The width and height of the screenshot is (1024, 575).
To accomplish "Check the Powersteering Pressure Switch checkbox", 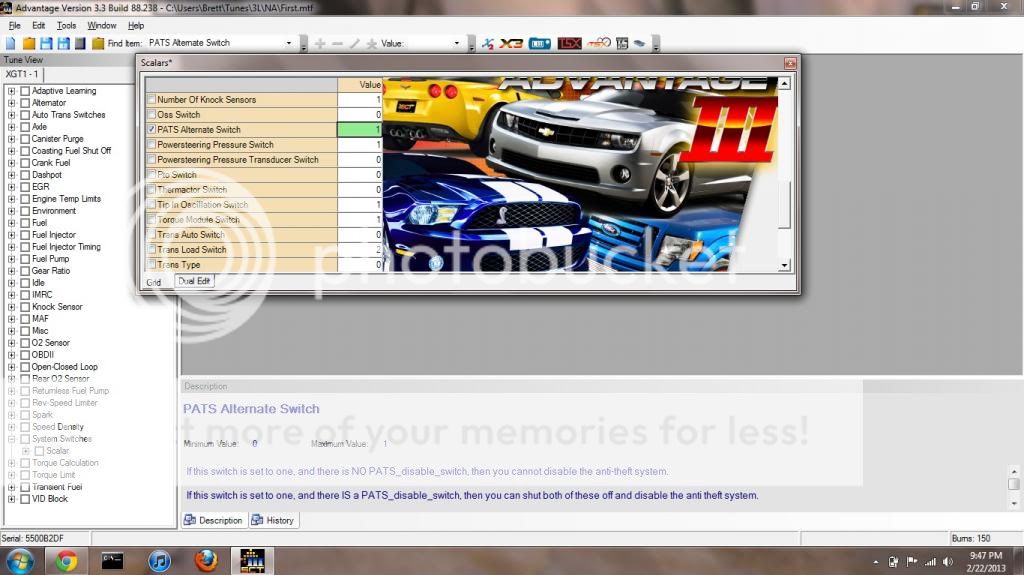I will [x=152, y=144].
